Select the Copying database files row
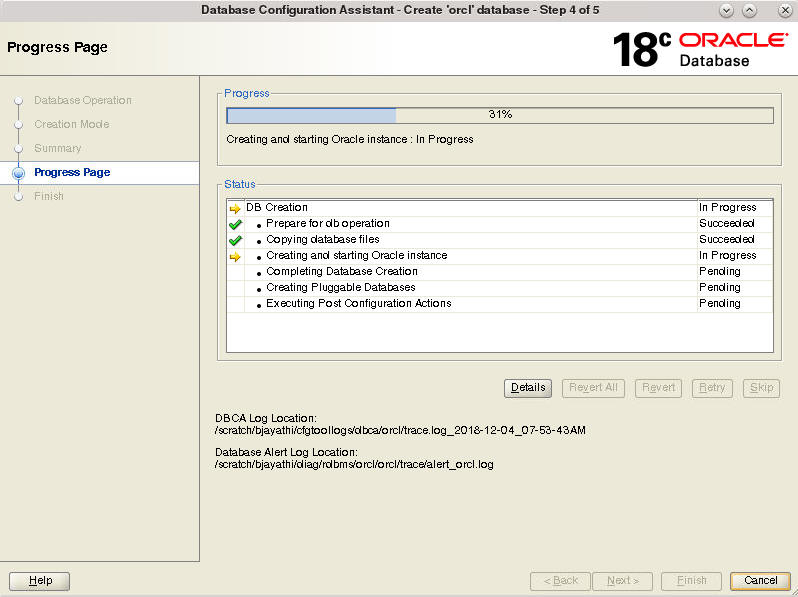798x597 pixels. 500,240
